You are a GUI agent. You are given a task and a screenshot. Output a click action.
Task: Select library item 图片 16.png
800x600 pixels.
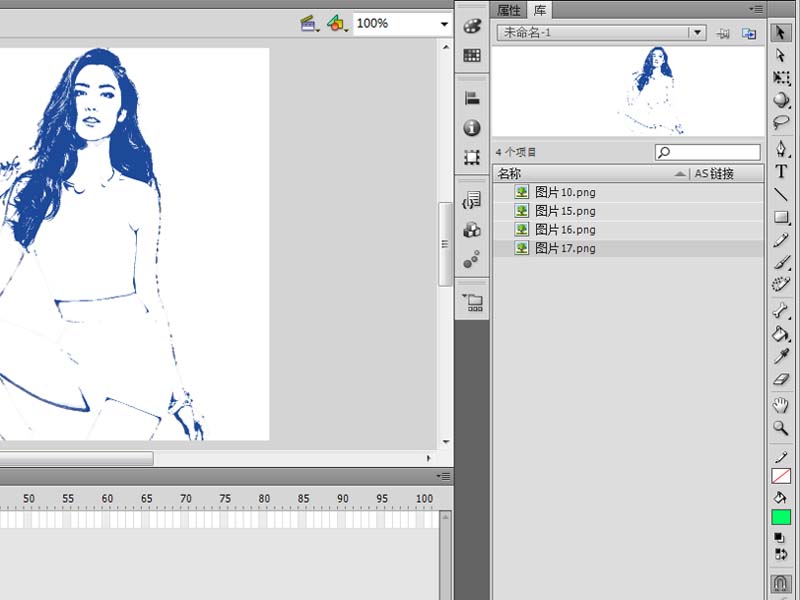coord(629,230)
